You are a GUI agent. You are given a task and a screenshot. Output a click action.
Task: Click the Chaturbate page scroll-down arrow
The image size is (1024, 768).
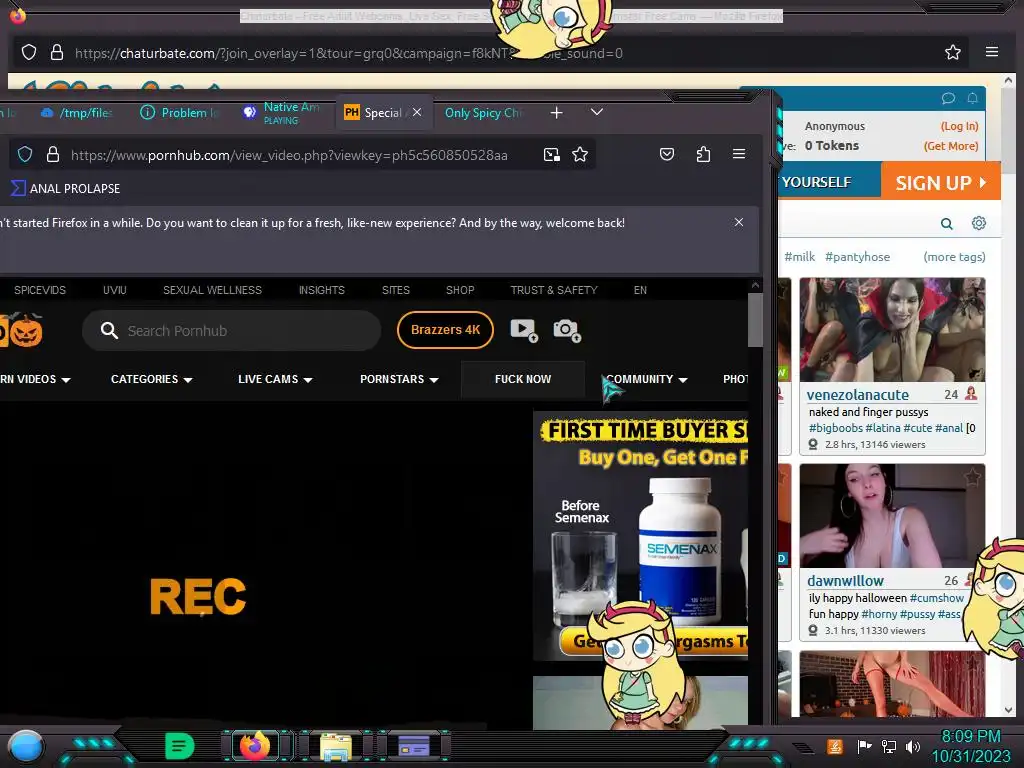[1008, 710]
